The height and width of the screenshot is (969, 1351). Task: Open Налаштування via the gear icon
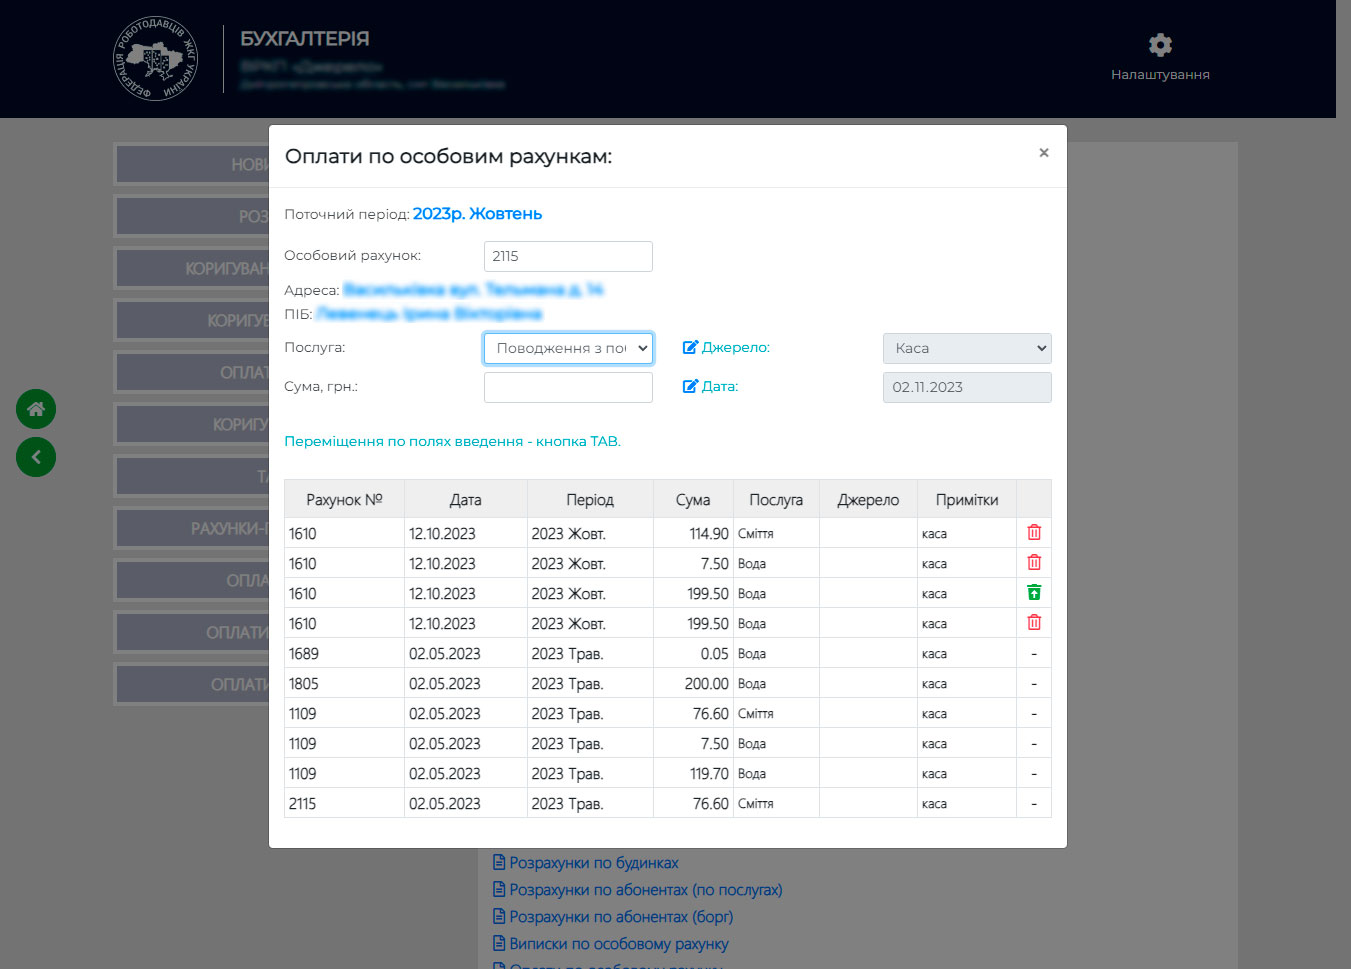coord(1160,46)
